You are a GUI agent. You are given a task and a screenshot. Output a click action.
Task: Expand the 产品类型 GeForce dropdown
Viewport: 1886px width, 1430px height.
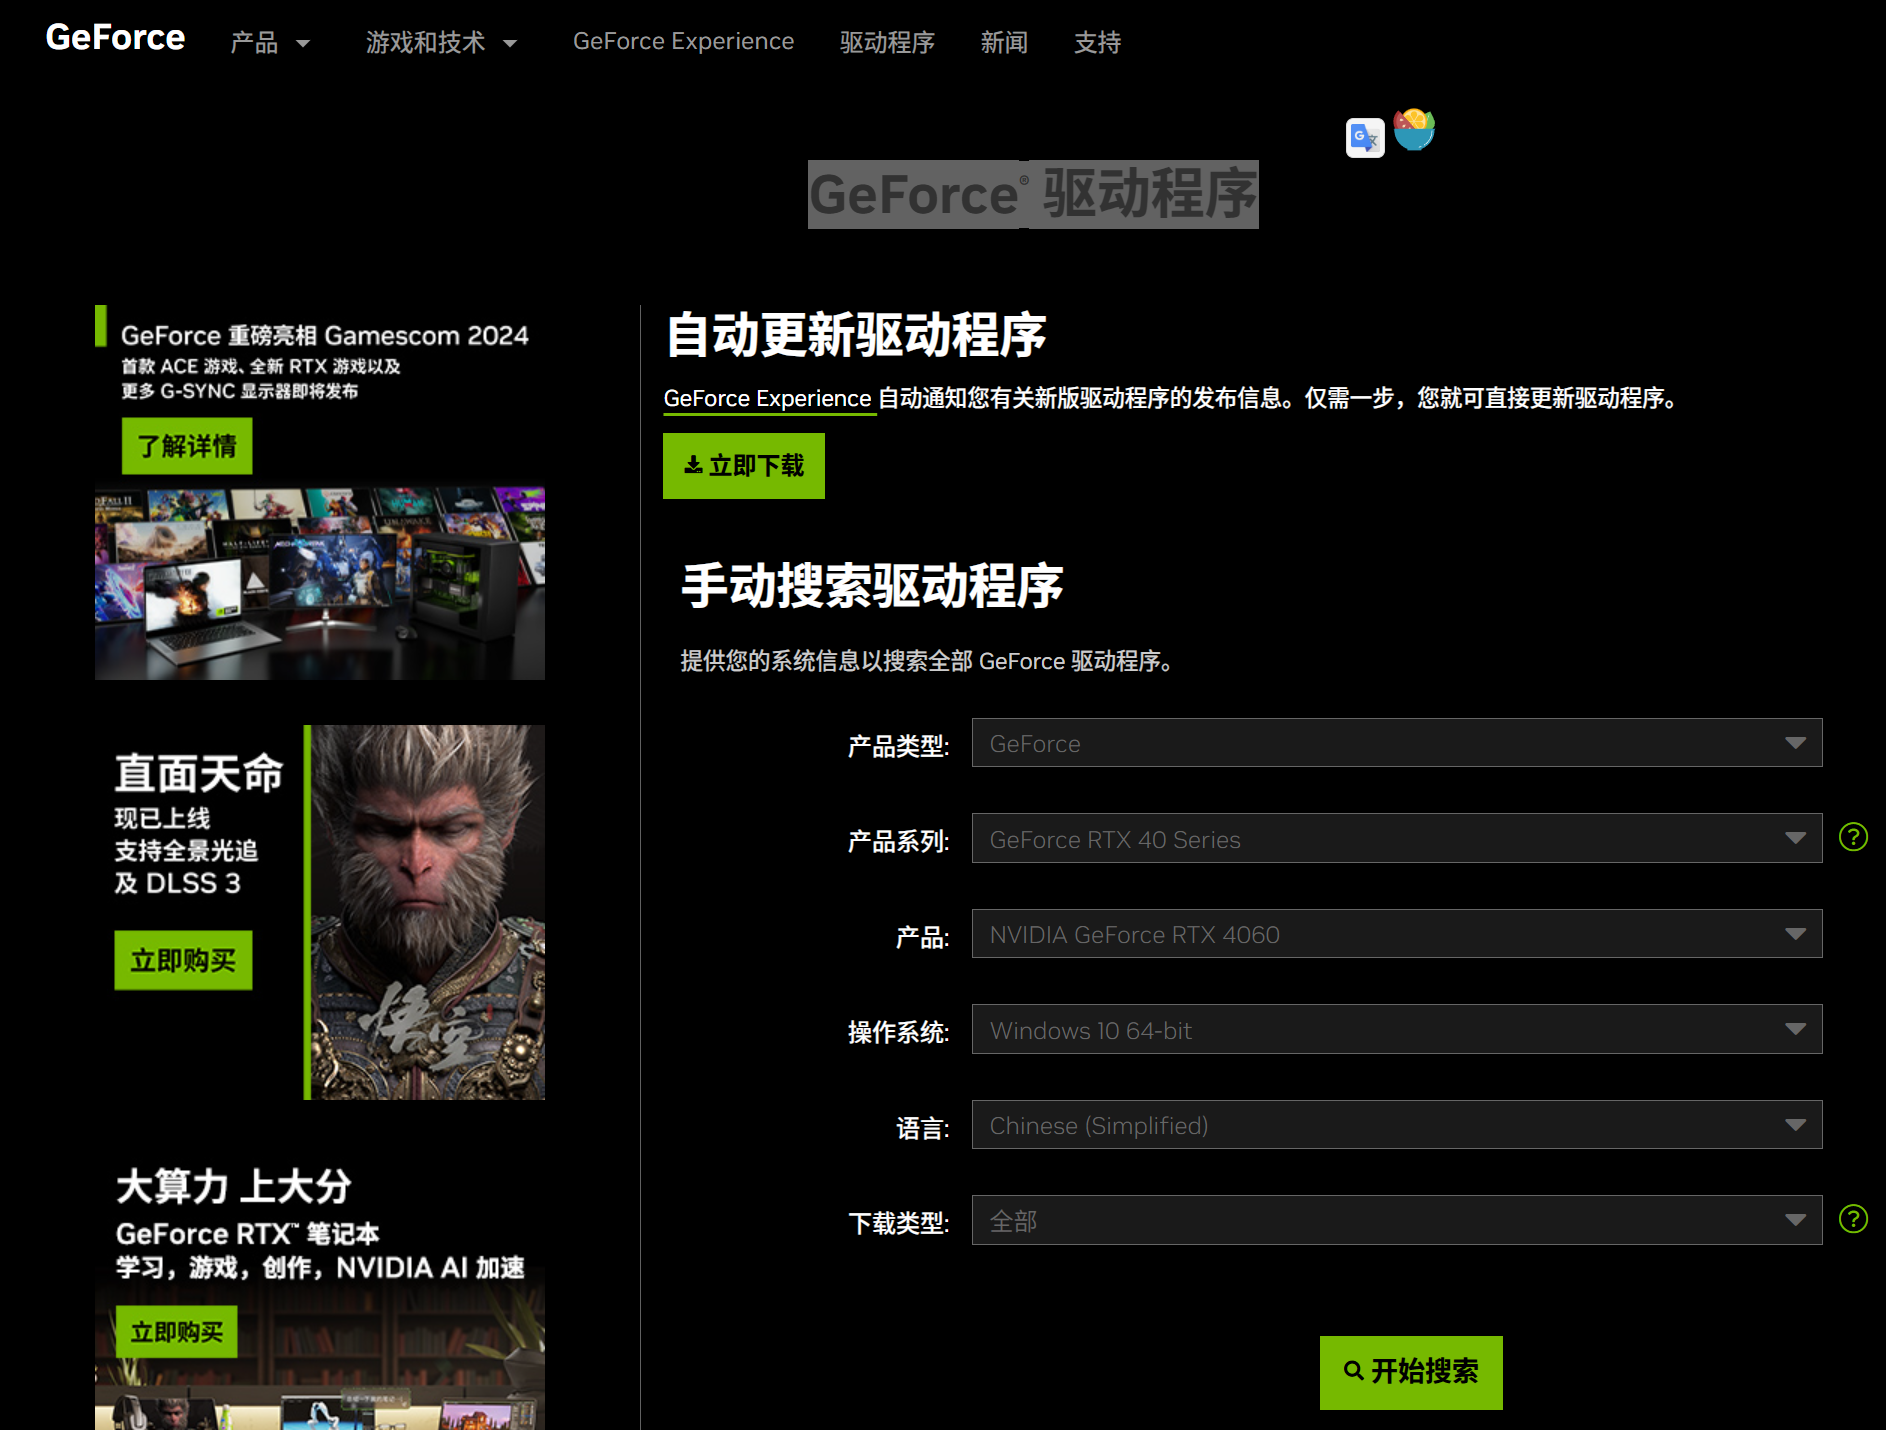(x=1397, y=743)
